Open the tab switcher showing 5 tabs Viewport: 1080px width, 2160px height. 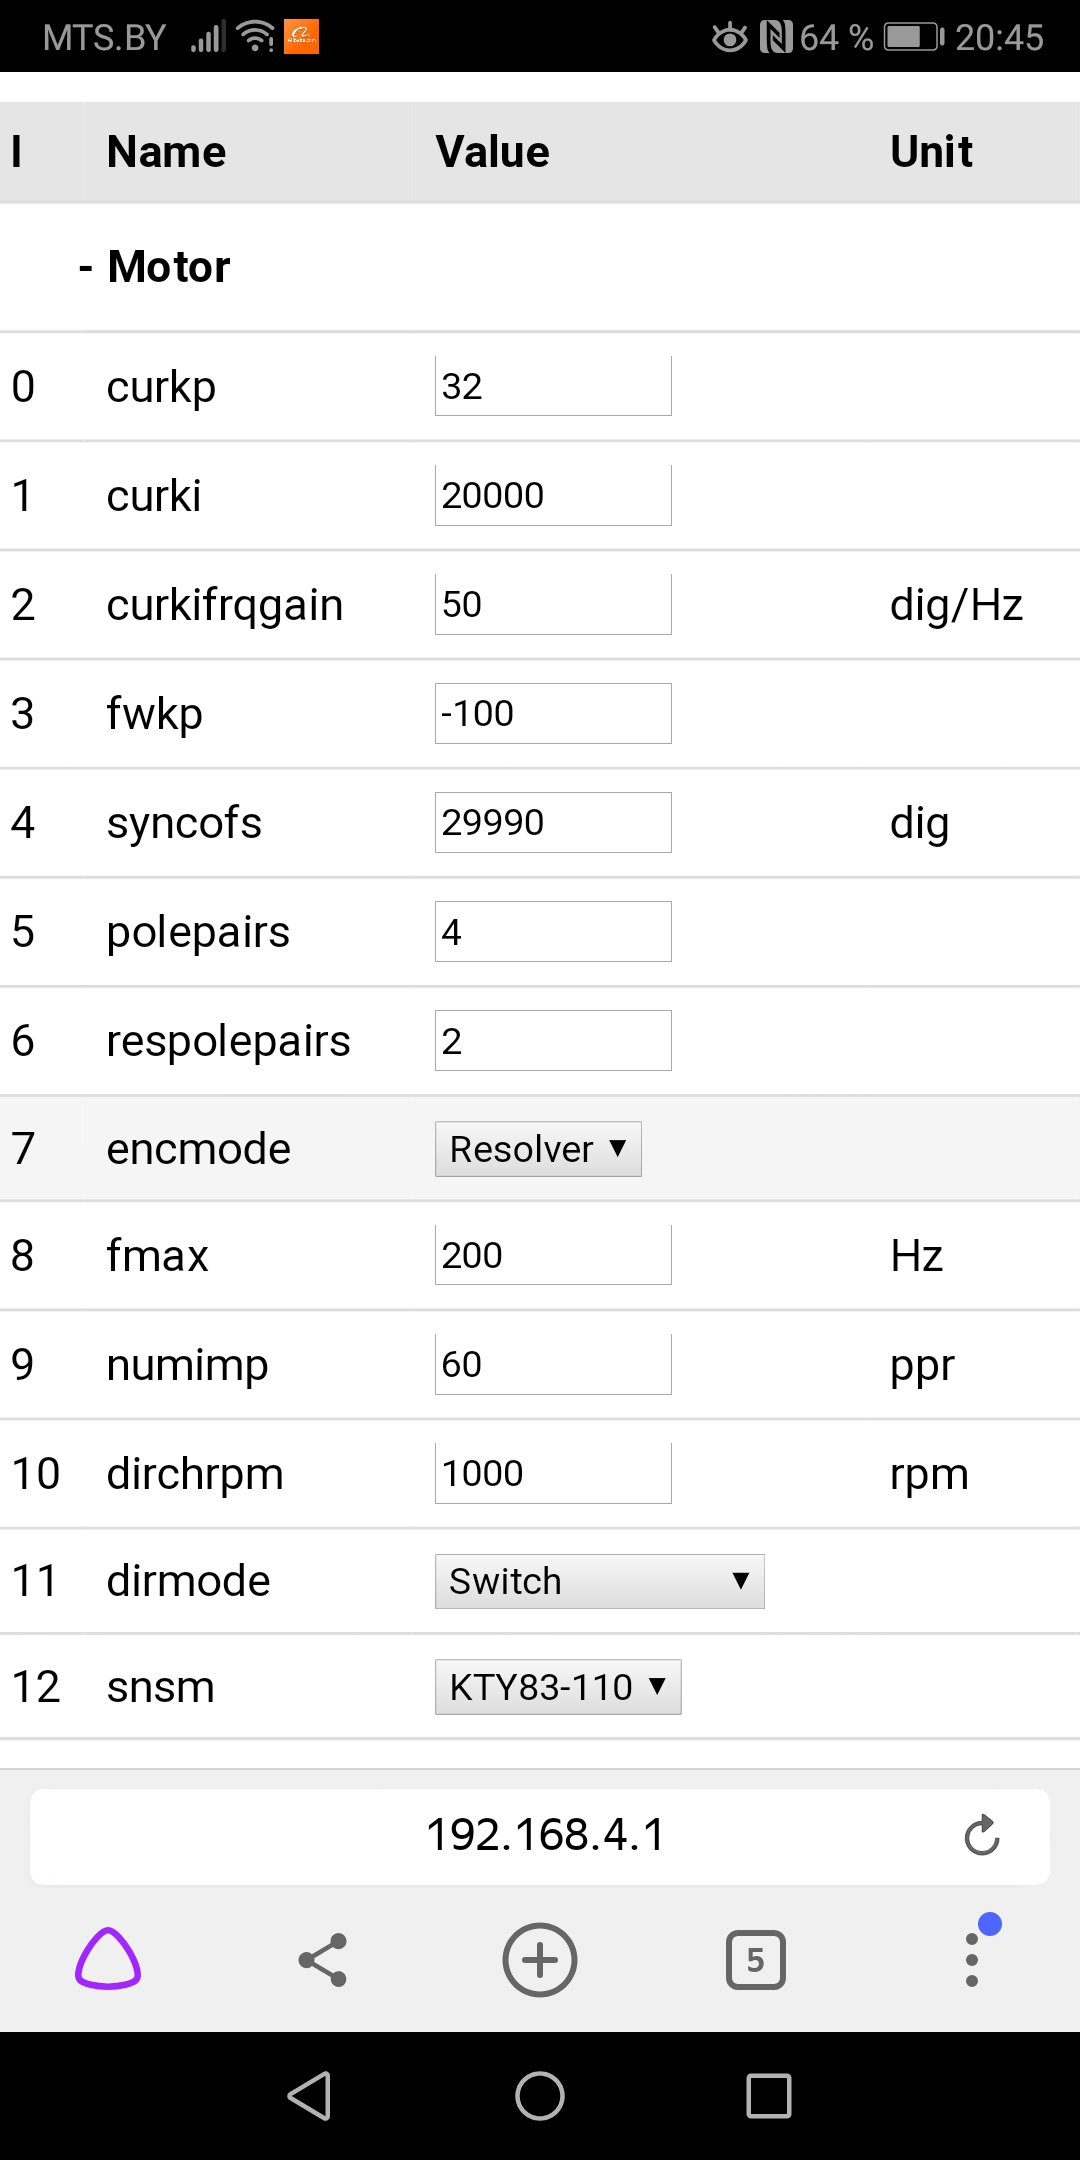pyautogui.click(x=755, y=1959)
